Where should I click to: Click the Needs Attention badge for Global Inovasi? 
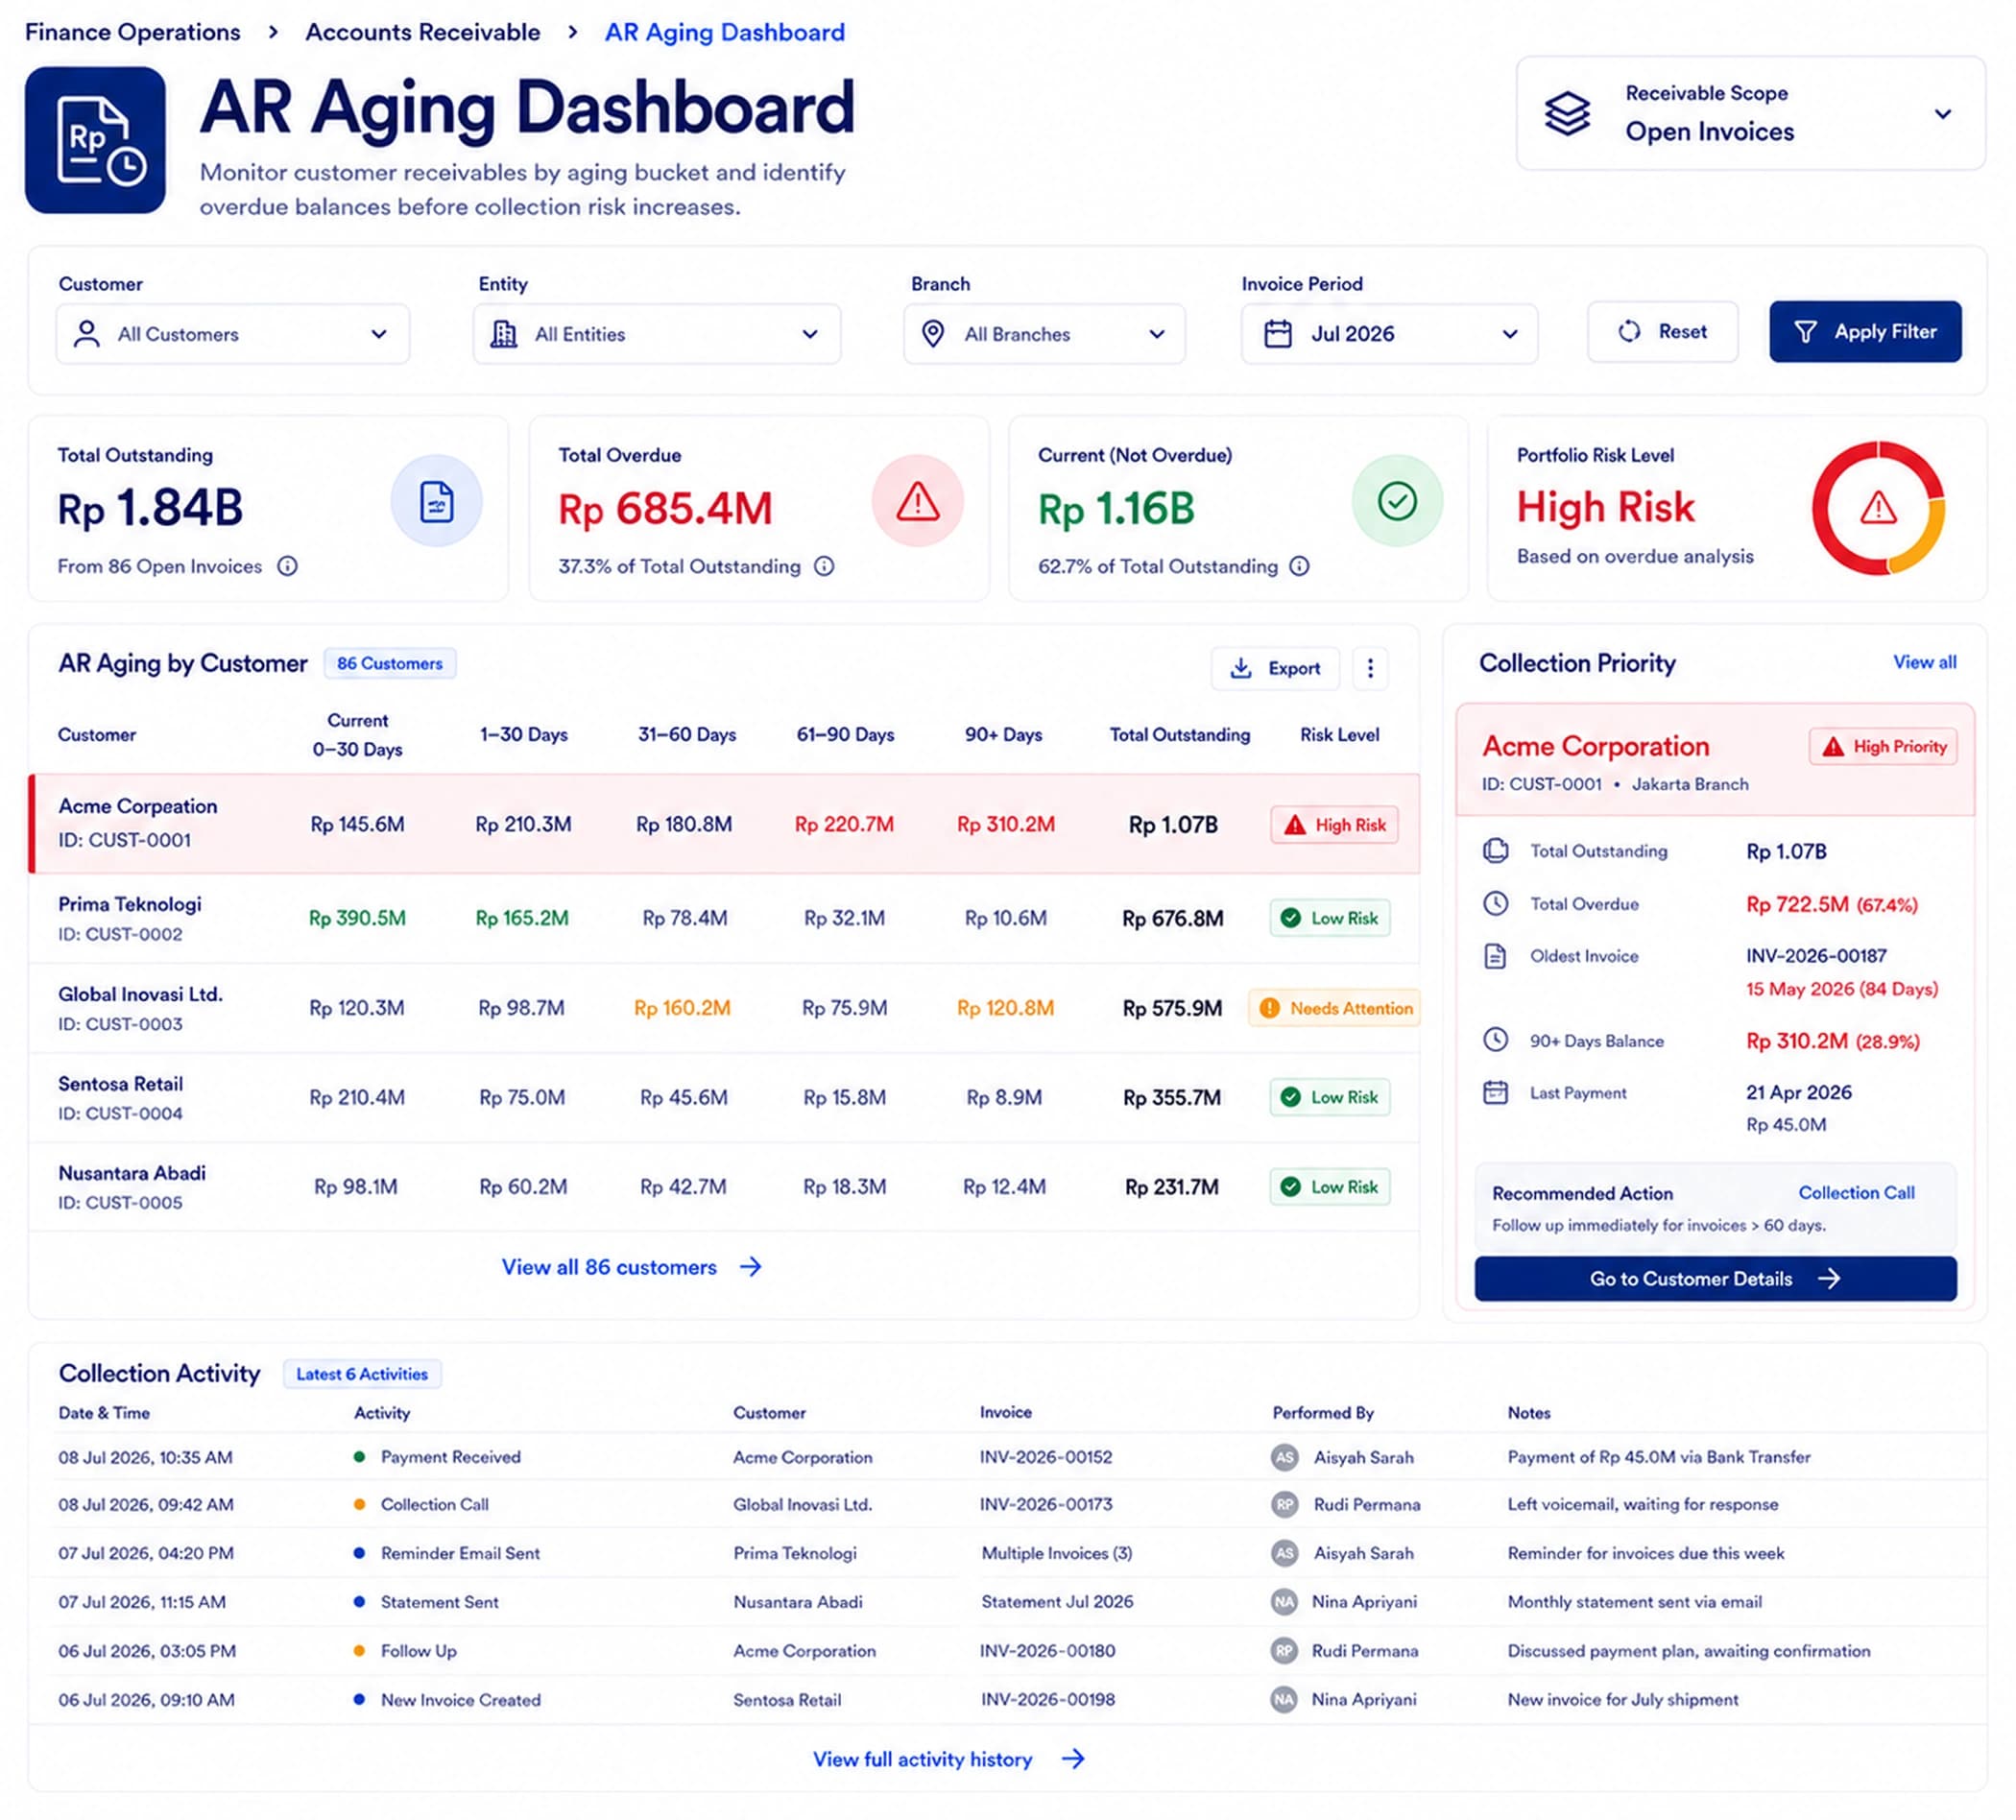[x=1334, y=1008]
